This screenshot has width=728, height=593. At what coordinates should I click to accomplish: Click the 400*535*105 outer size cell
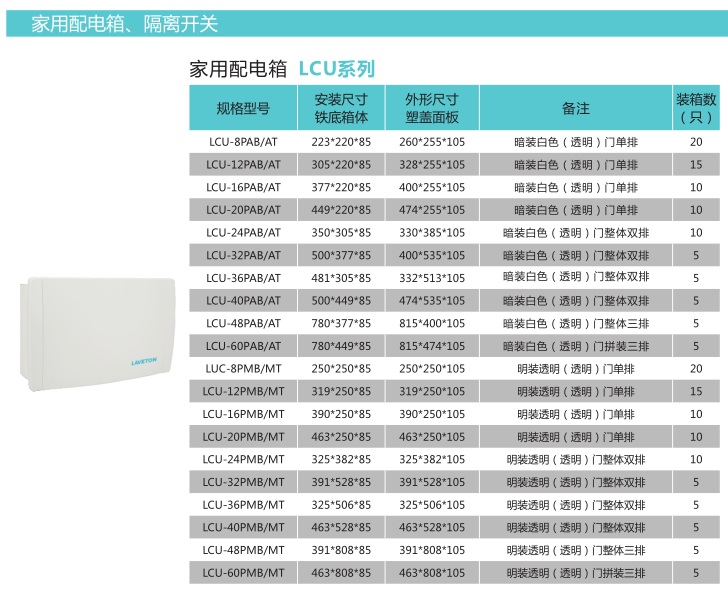[432, 255]
